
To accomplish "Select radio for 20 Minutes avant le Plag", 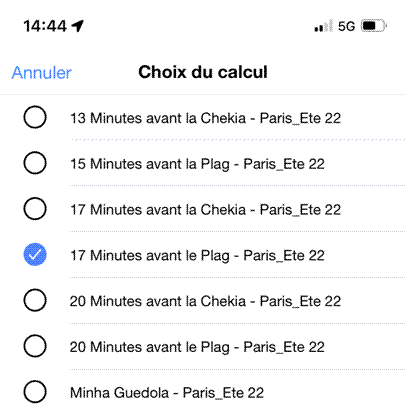I will [35, 346].
